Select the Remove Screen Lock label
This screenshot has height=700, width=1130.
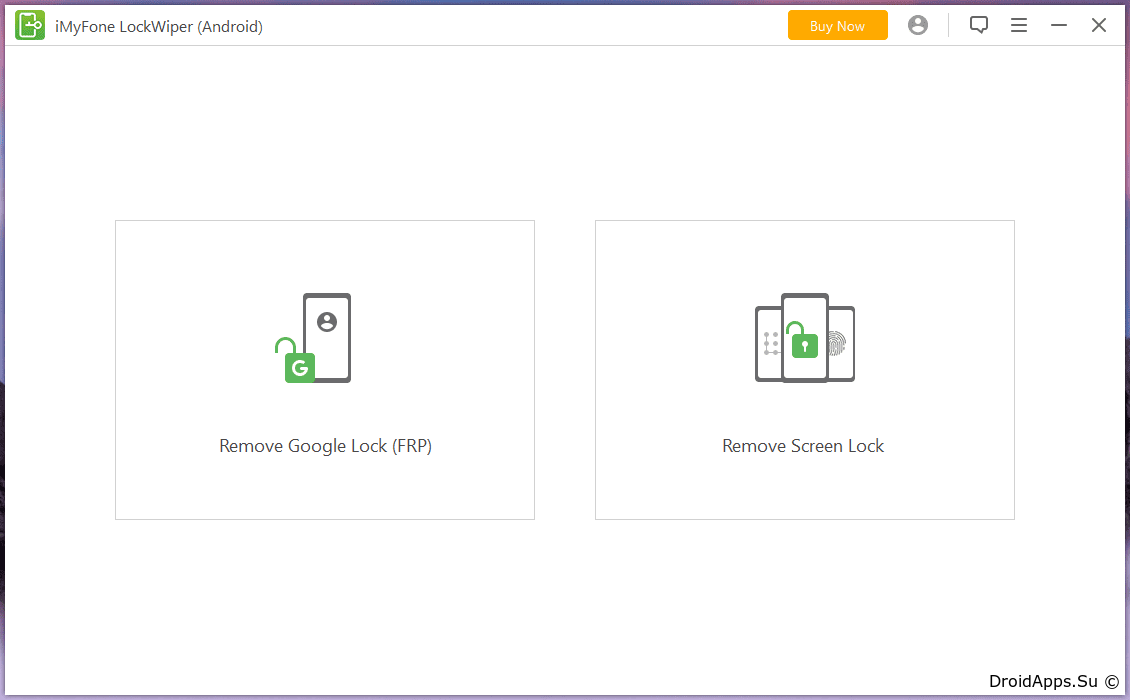803,446
